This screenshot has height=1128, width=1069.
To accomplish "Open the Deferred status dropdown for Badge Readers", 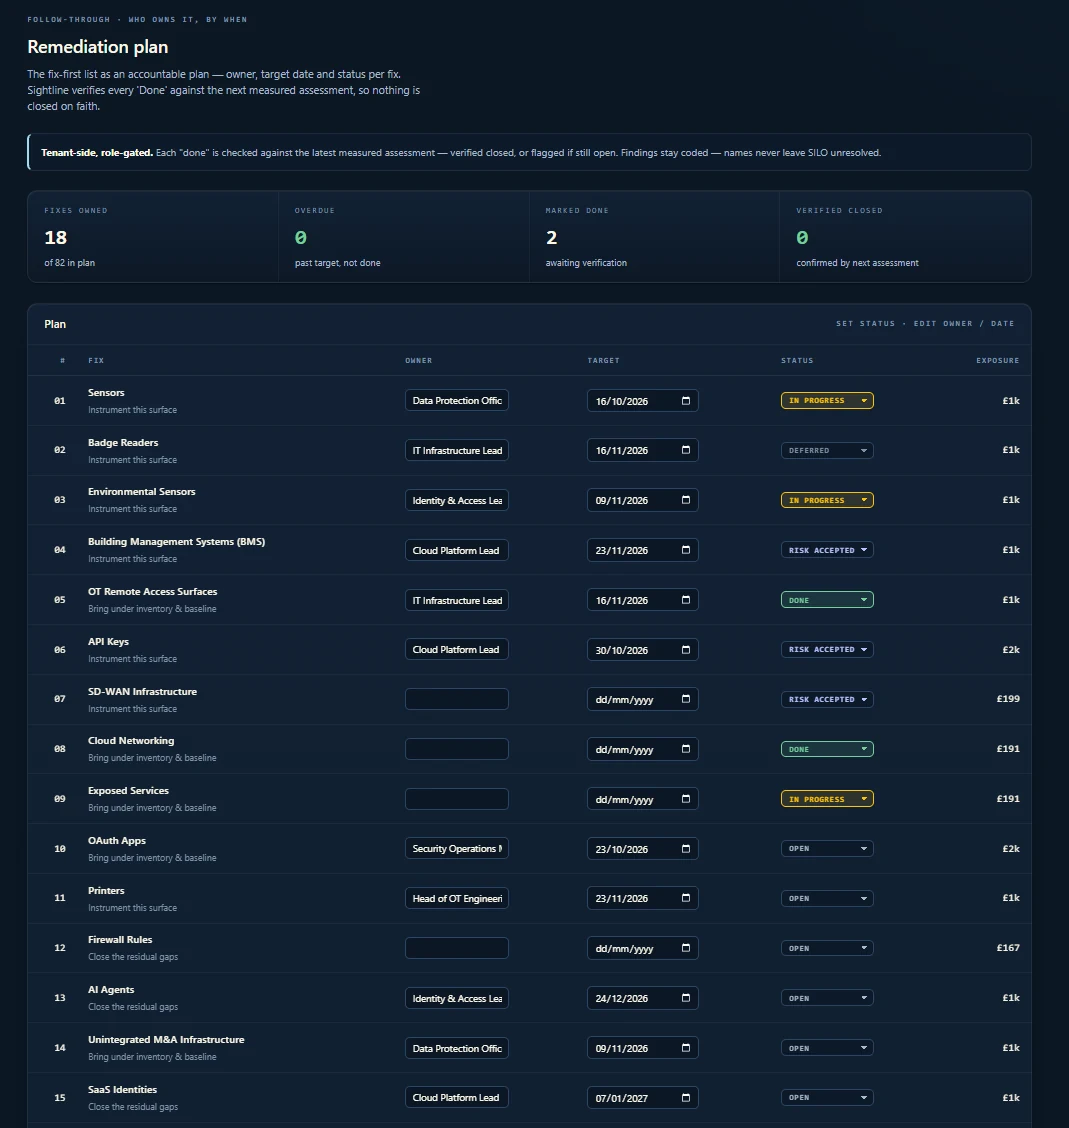I will [827, 450].
